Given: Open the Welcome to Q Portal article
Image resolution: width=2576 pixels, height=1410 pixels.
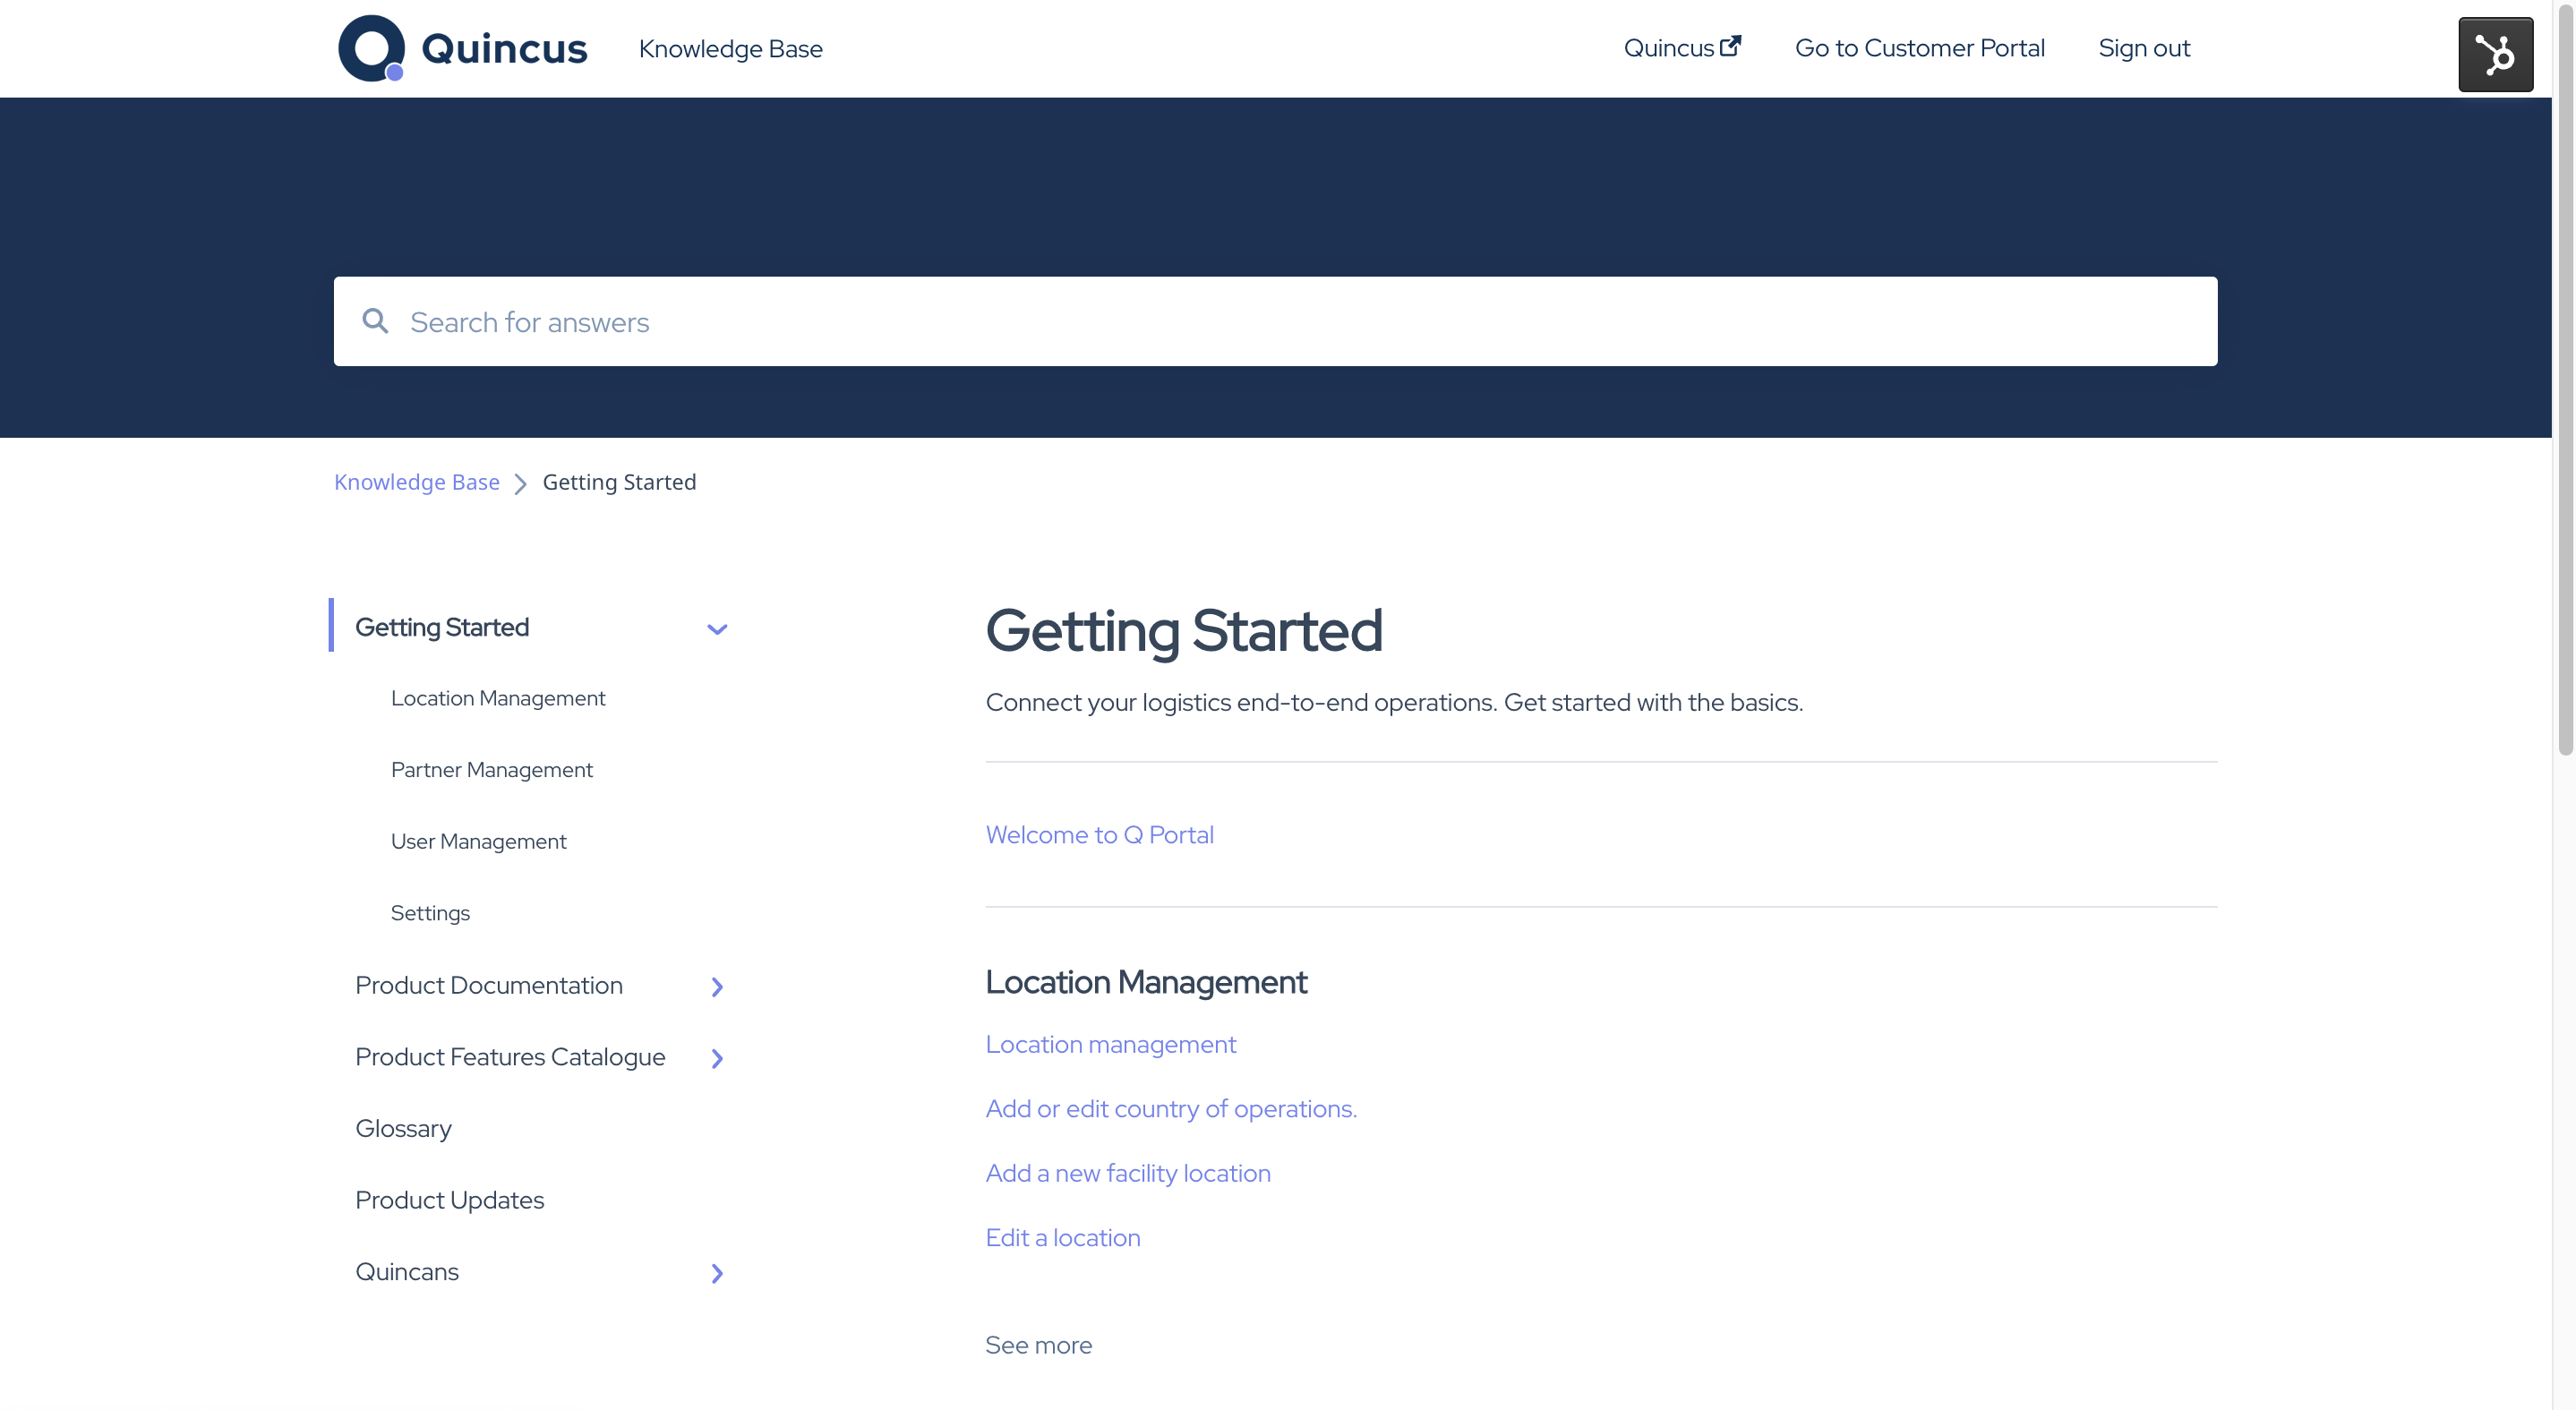Looking at the screenshot, I should (x=1099, y=835).
